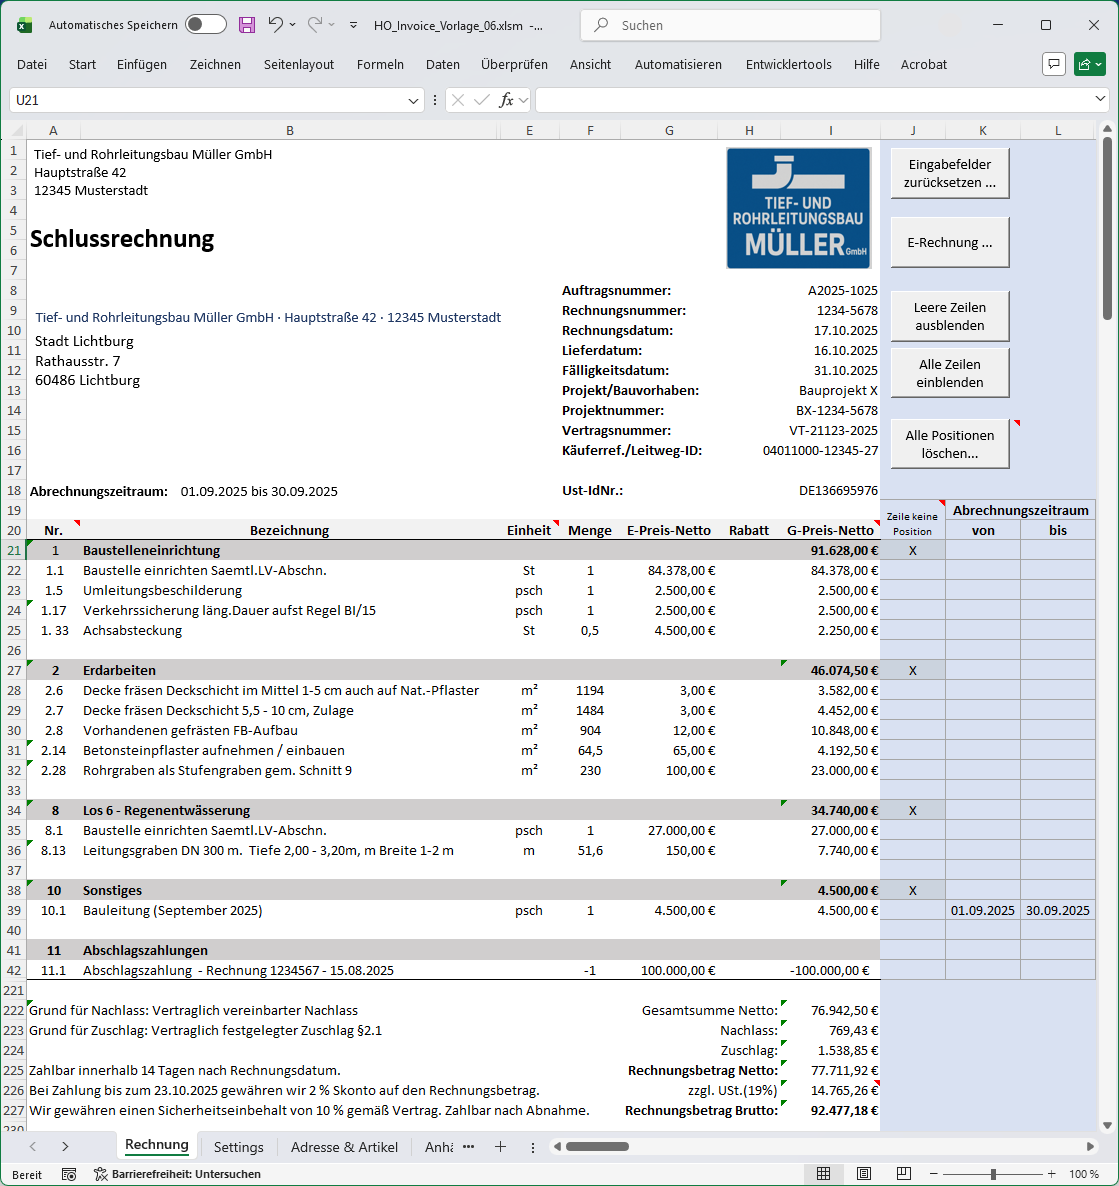Open the Undo history dropdown arrow
This screenshot has width=1119, height=1186.
click(293, 25)
